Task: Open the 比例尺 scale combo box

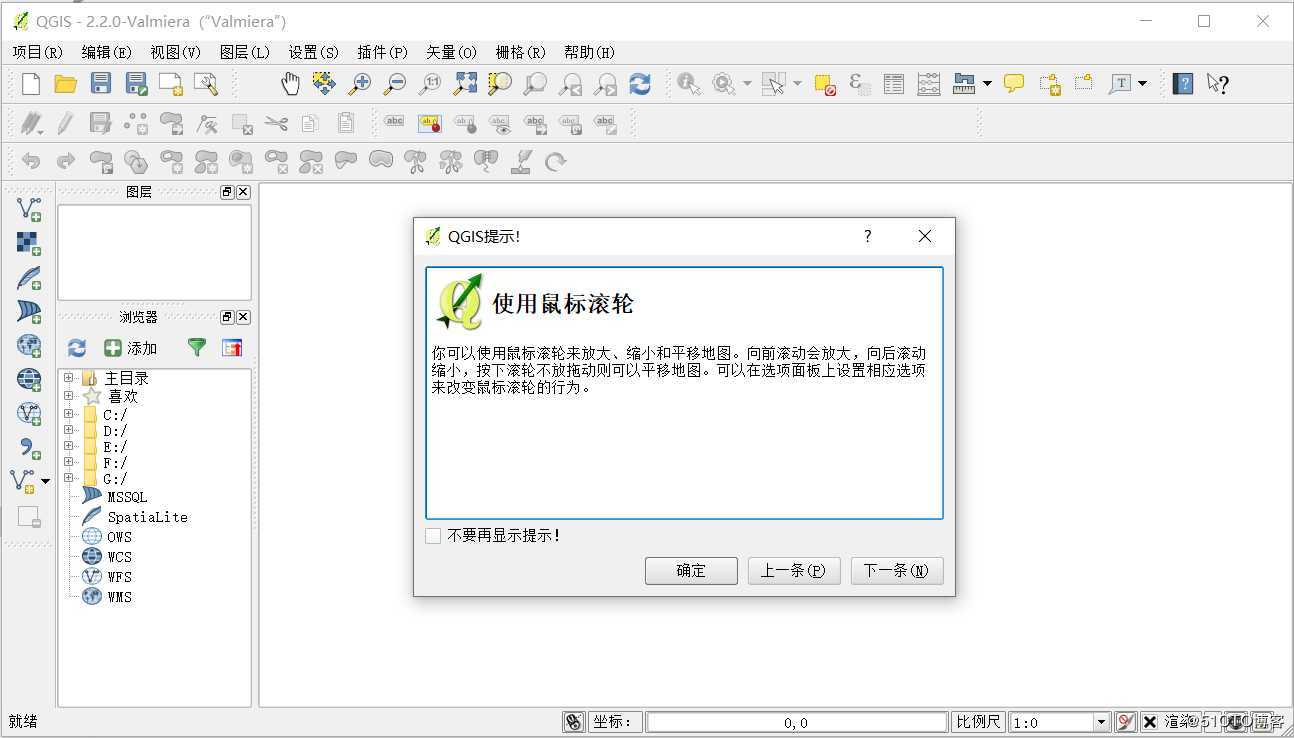Action: 1060,722
